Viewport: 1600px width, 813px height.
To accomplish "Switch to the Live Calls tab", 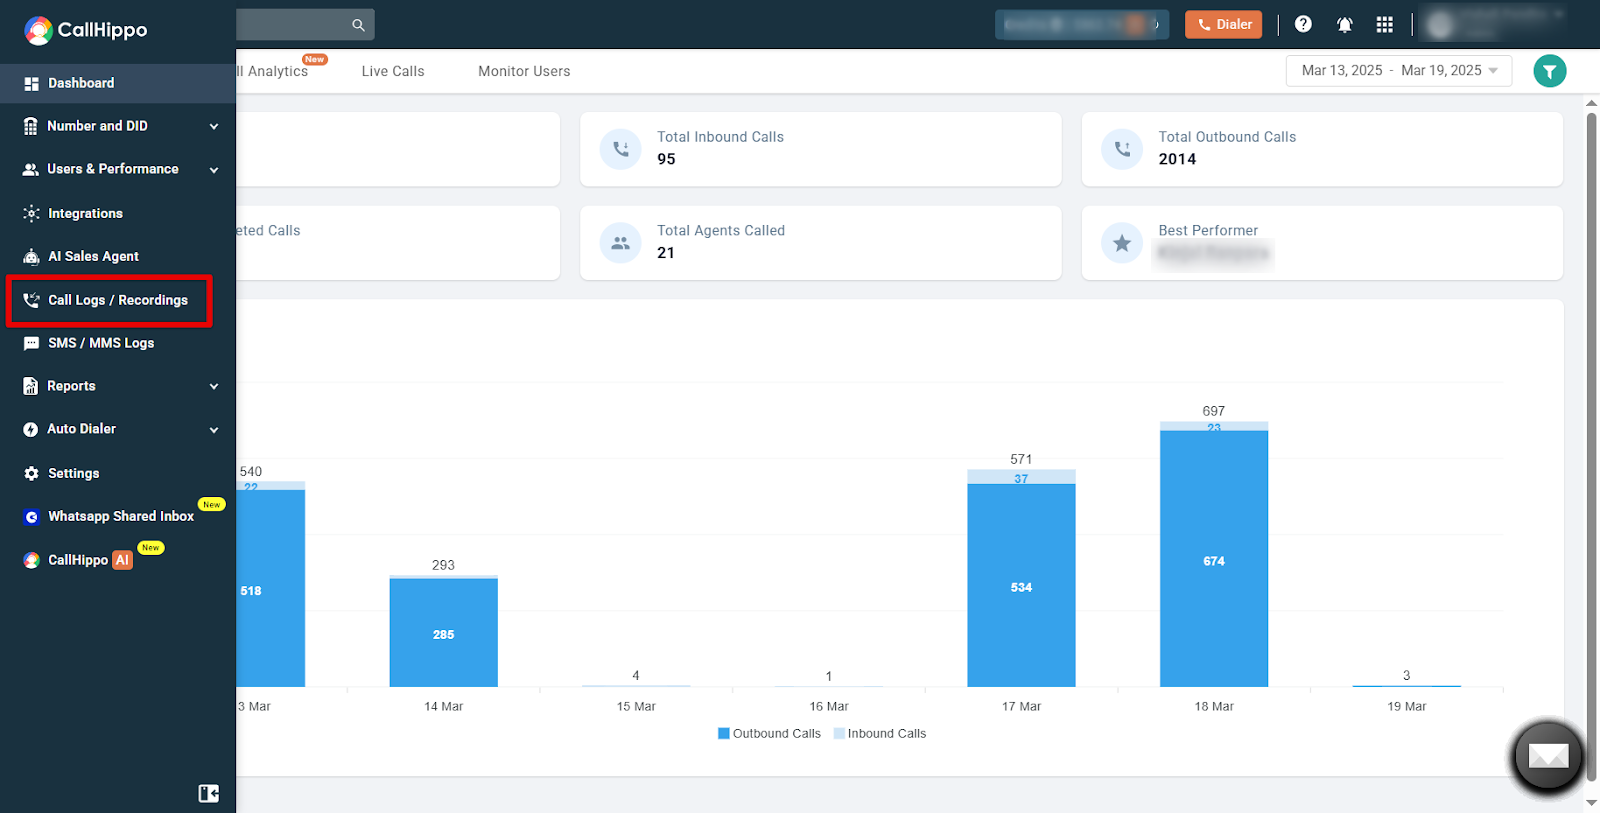I will 393,71.
